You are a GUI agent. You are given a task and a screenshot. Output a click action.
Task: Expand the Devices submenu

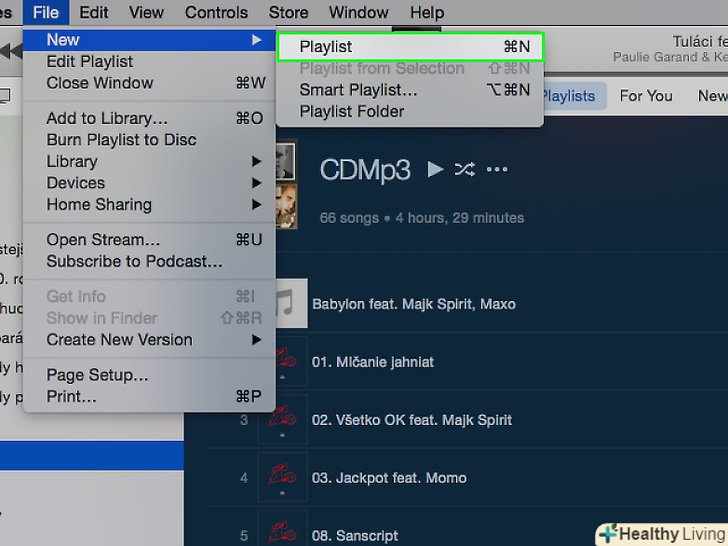click(149, 183)
